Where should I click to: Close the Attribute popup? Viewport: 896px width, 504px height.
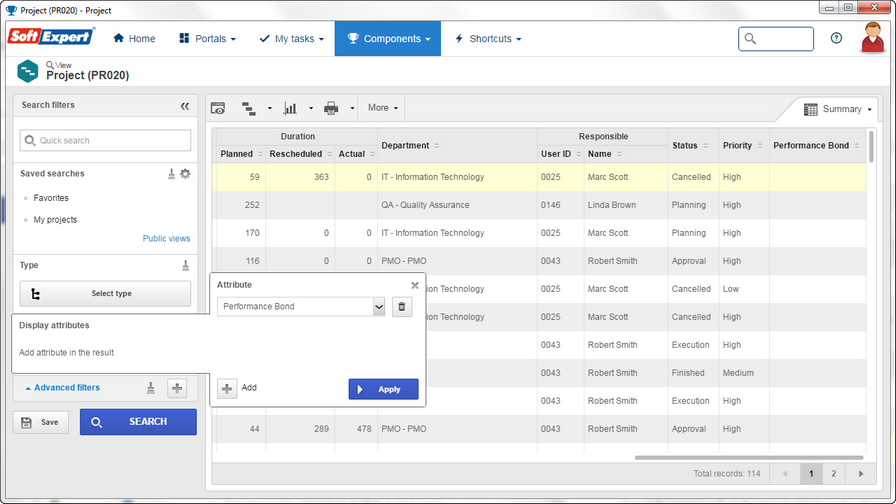coord(415,285)
